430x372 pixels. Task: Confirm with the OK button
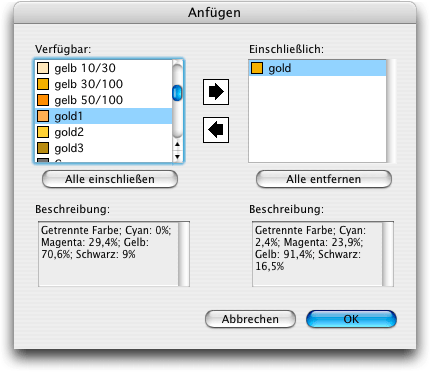pos(351,319)
